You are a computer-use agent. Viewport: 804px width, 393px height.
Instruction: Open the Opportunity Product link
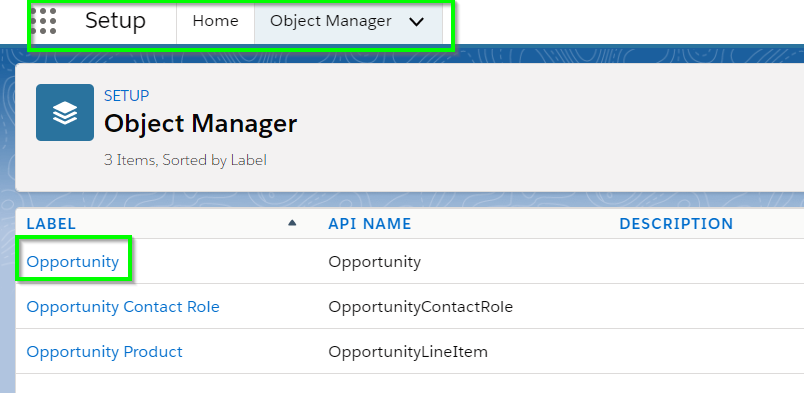click(105, 352)
